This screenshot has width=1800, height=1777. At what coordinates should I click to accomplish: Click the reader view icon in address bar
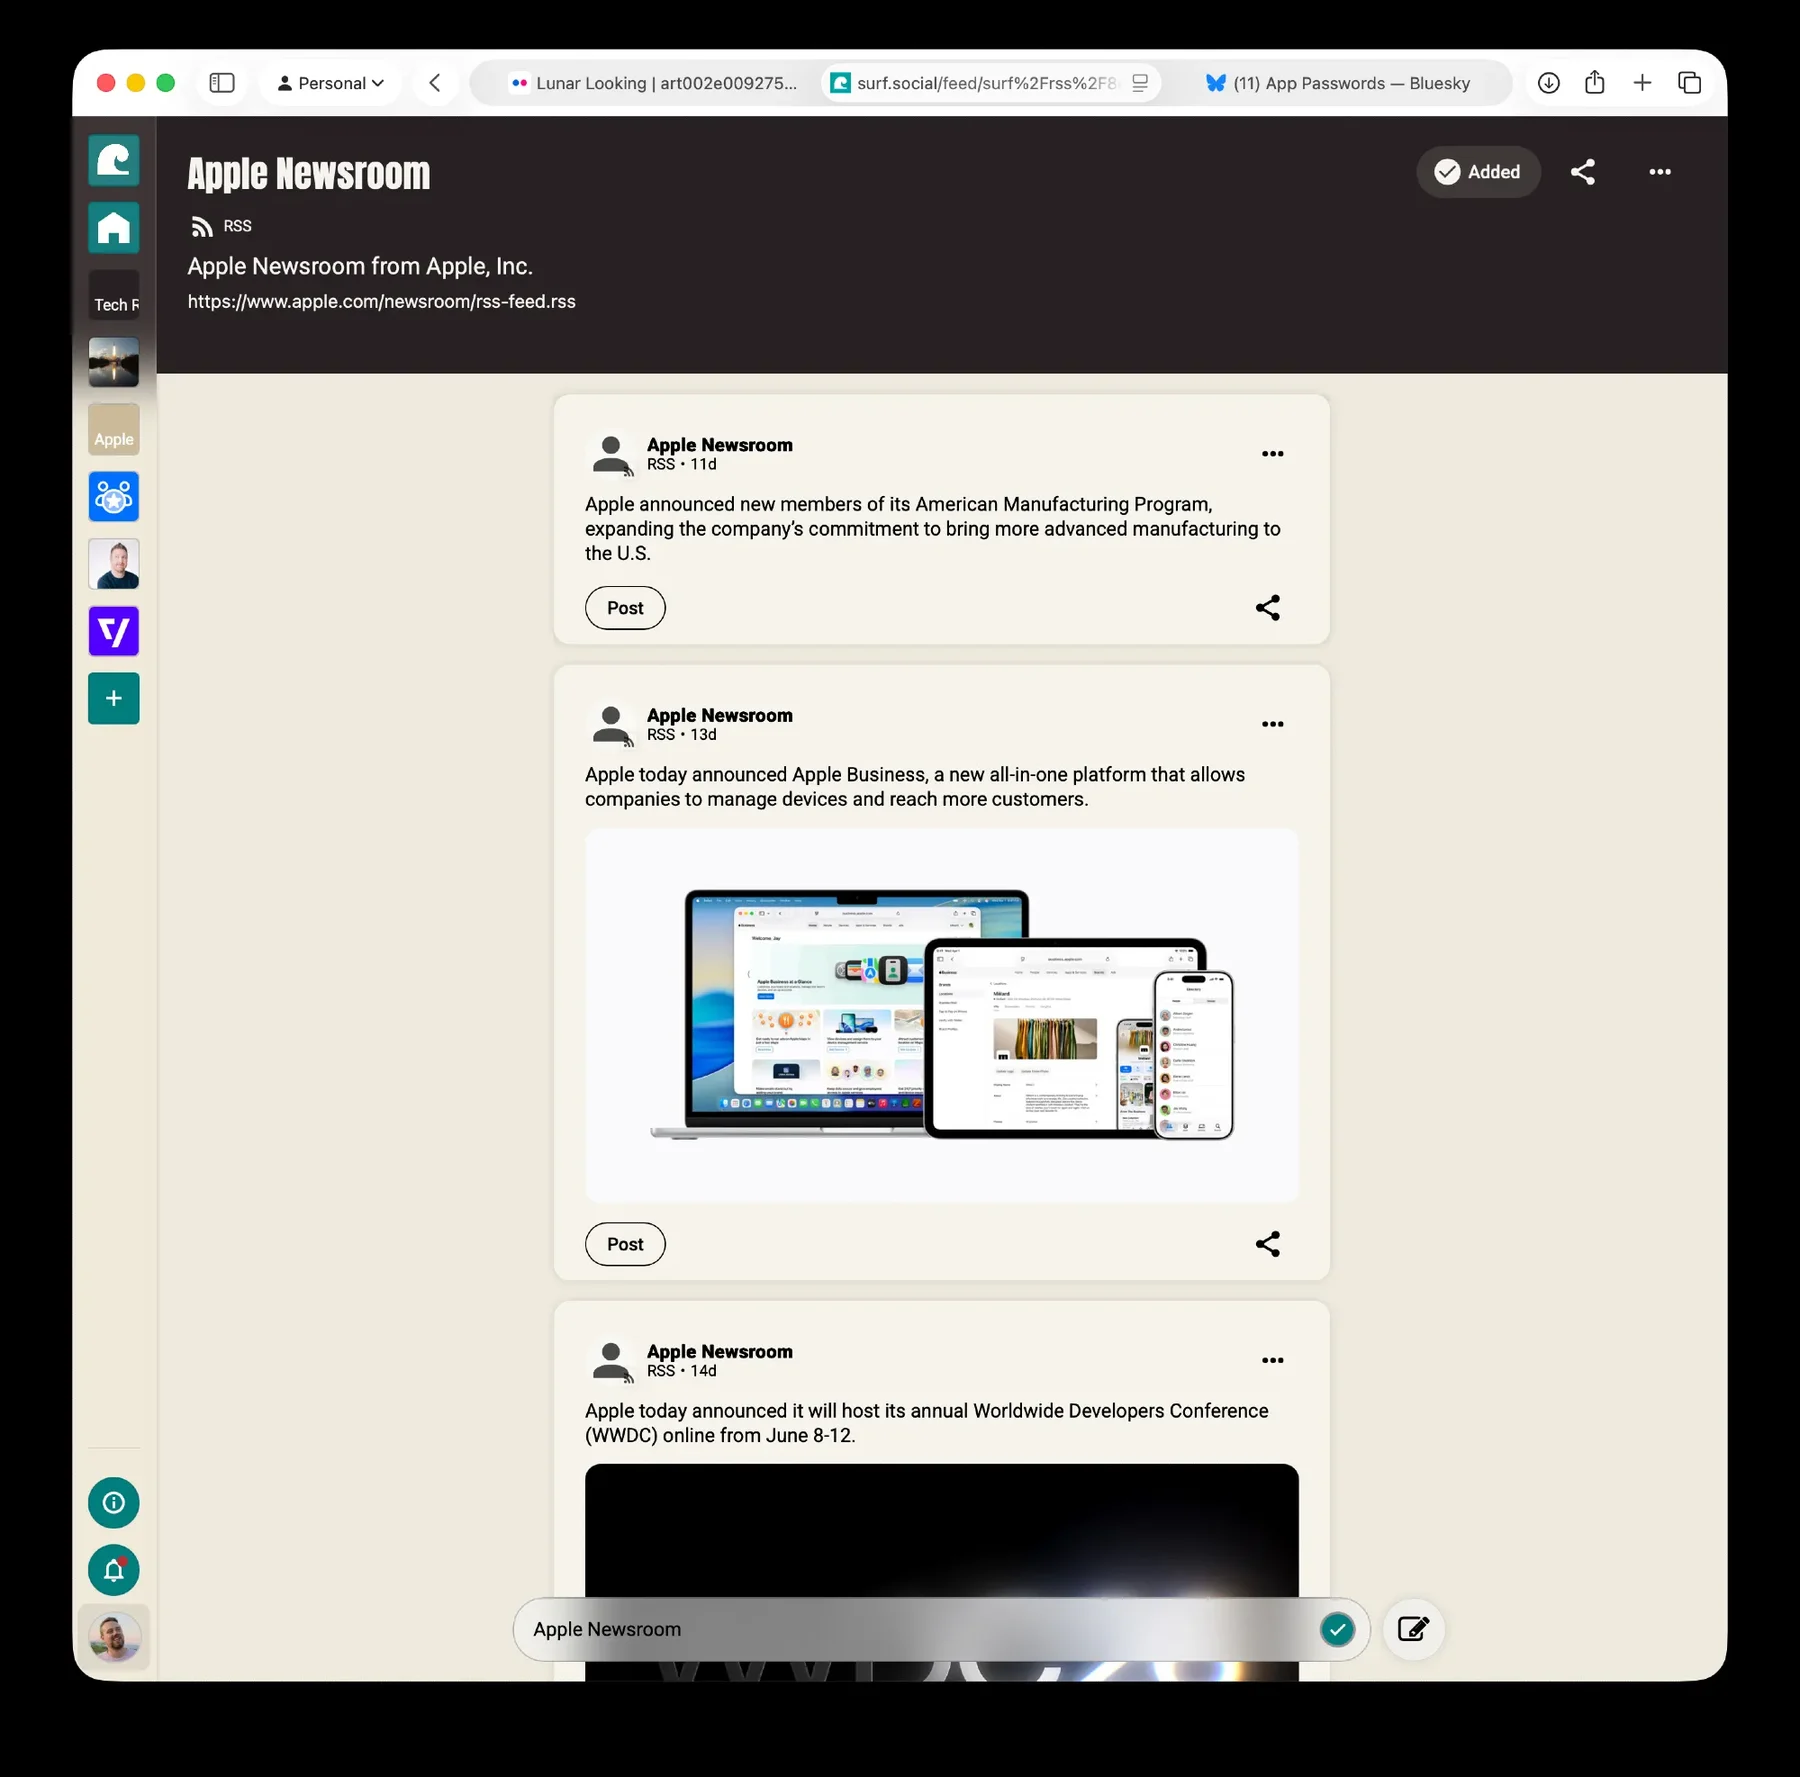[x=1140, y=83]
